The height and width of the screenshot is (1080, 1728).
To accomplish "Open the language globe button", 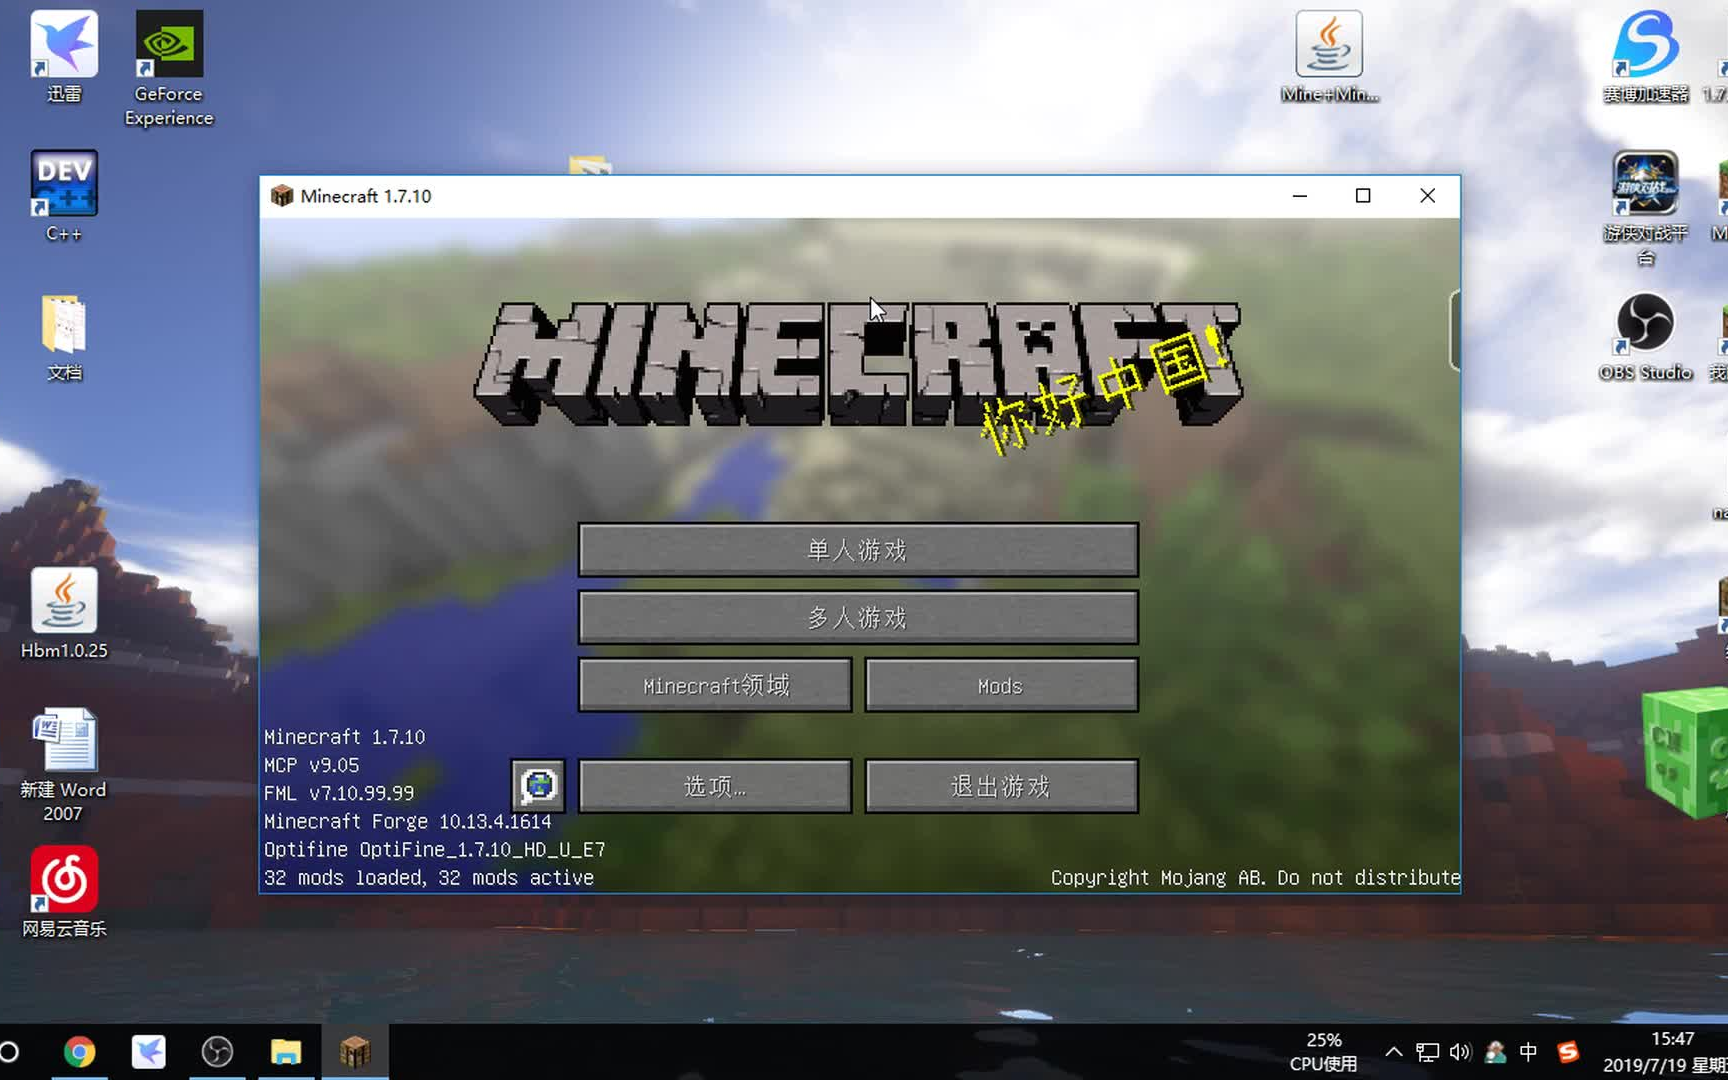I will coord(538,785).
